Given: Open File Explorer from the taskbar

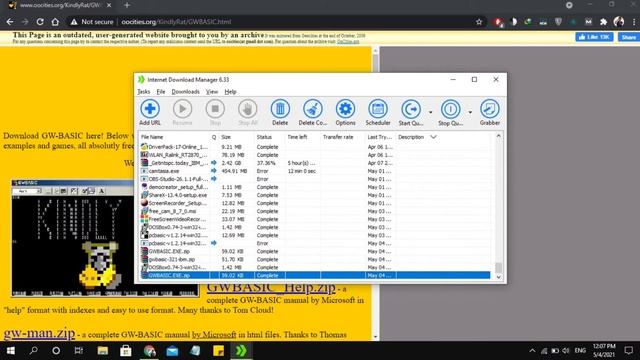Looking at the screenshot, I should (x=102, y=351).
